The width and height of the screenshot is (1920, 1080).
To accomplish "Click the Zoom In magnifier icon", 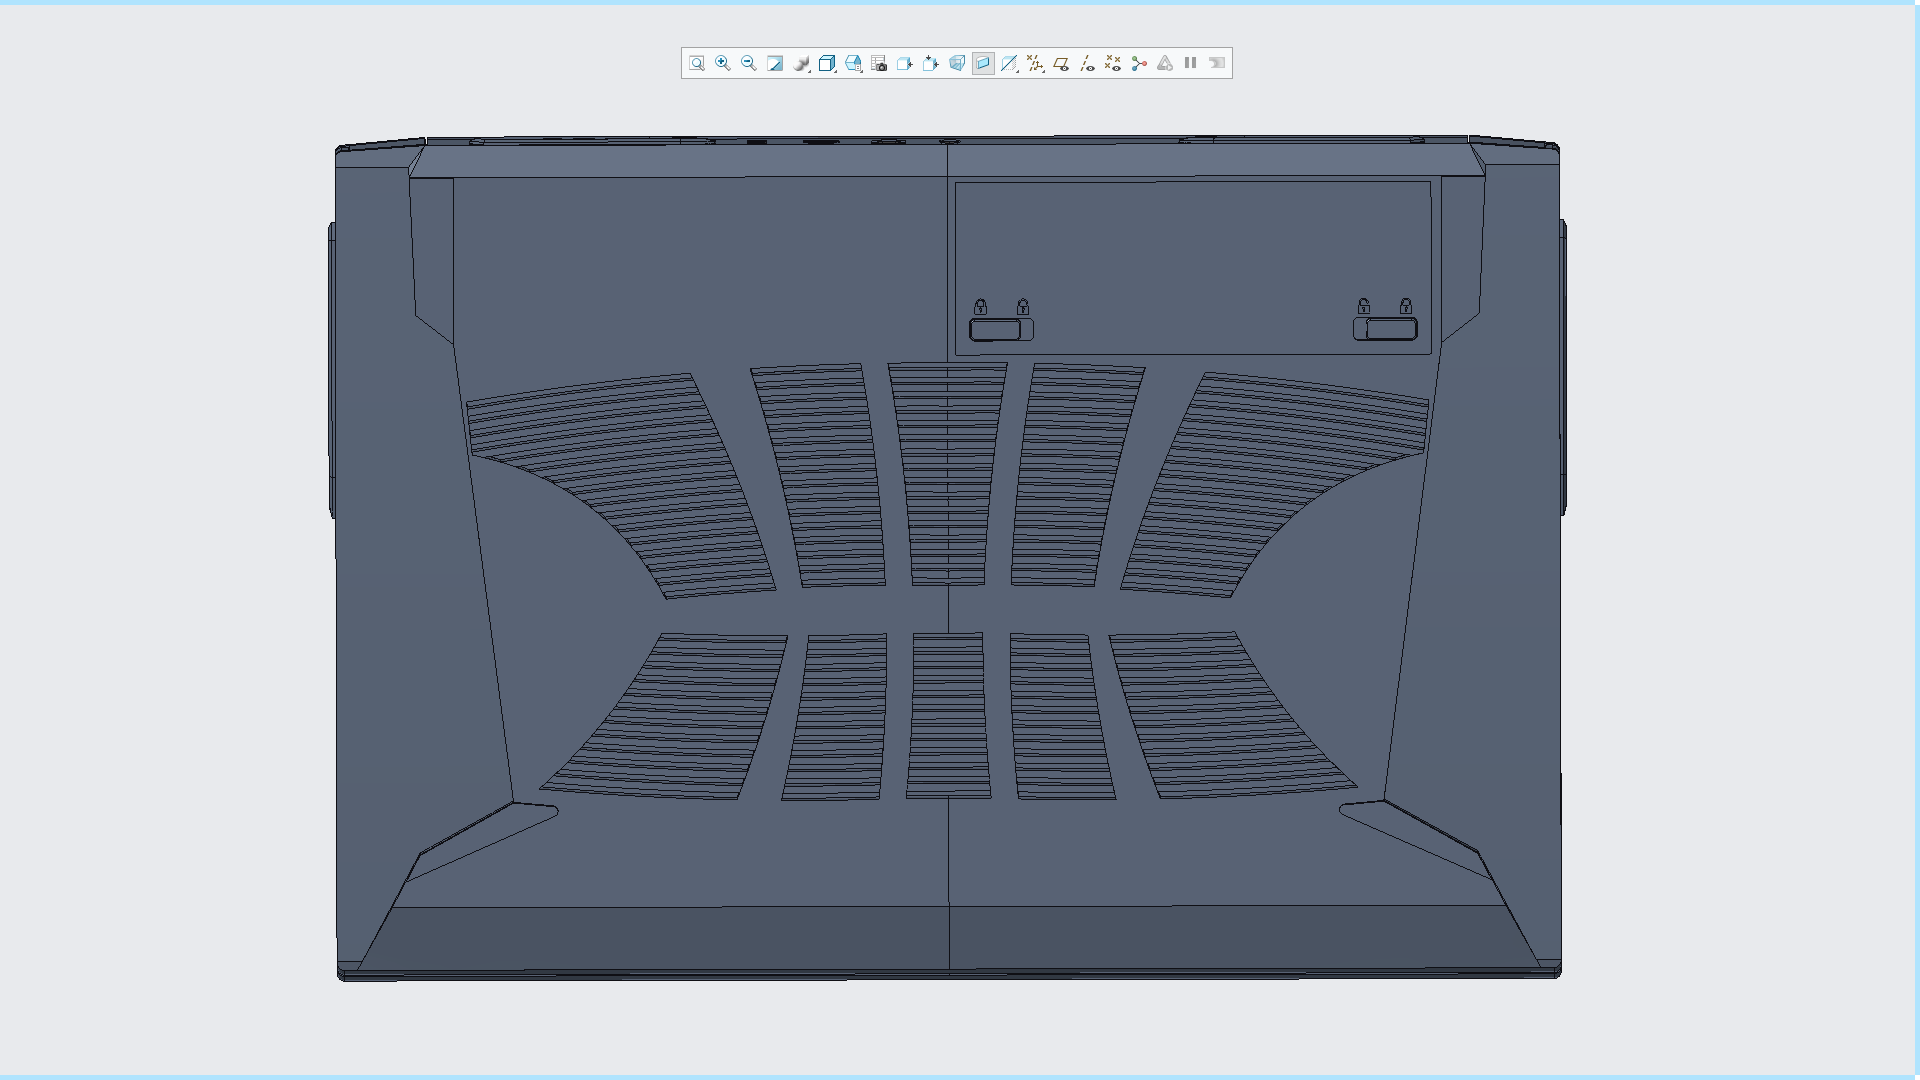I will [723, 63].
